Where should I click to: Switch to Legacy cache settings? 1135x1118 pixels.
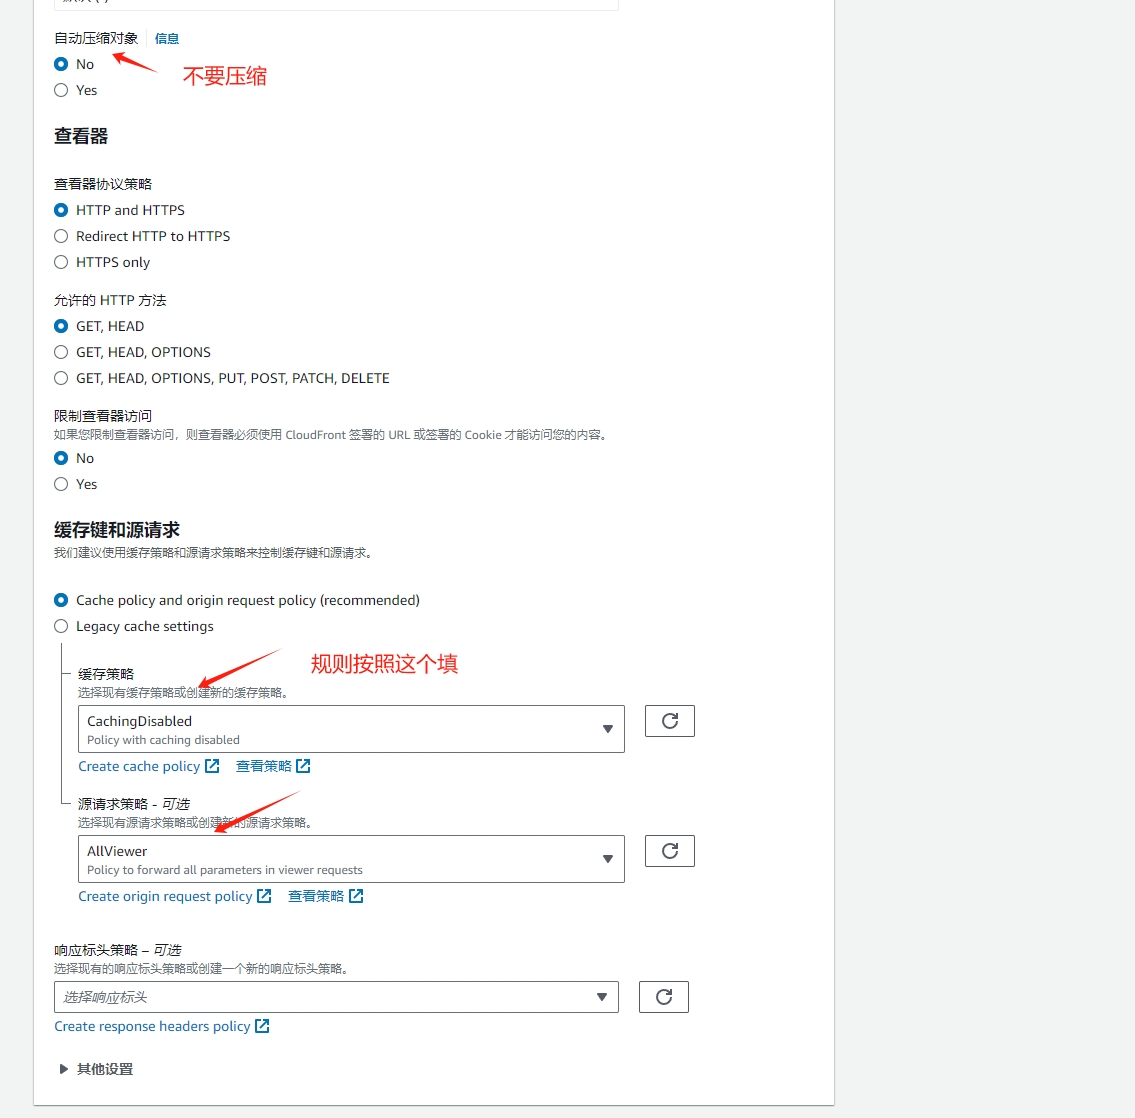61,626
